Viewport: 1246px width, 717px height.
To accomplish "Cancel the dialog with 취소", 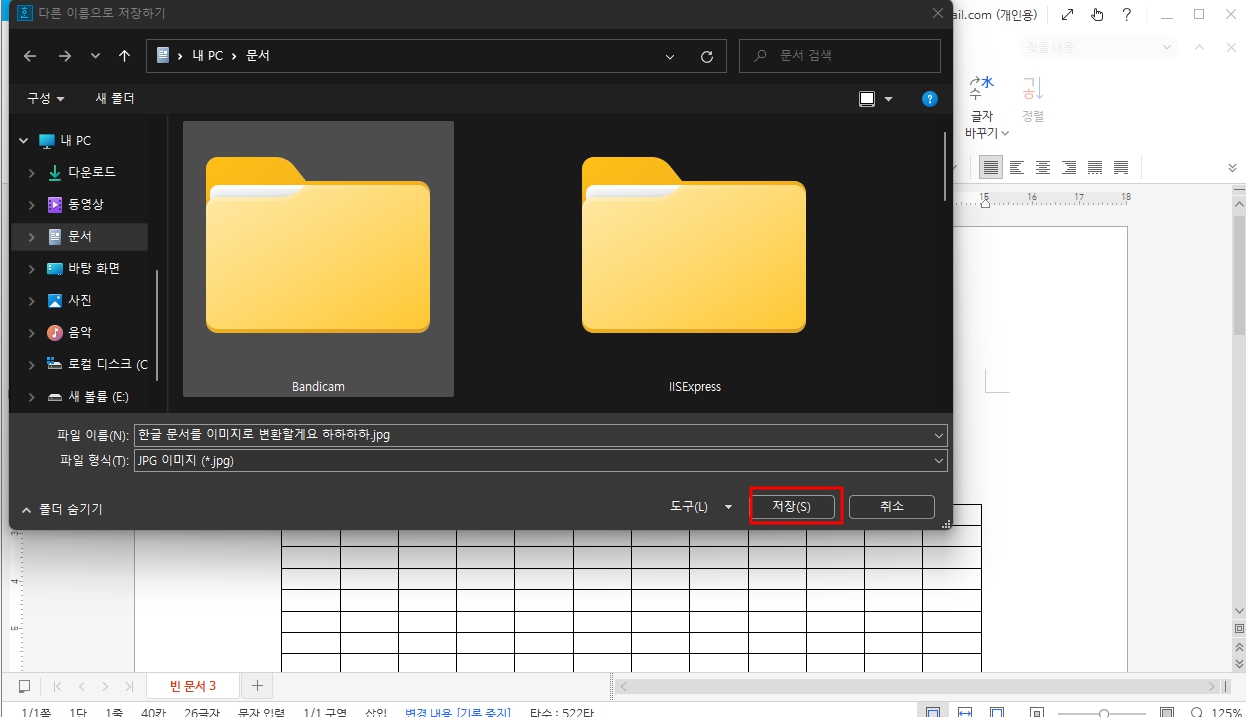I will 892,507.
